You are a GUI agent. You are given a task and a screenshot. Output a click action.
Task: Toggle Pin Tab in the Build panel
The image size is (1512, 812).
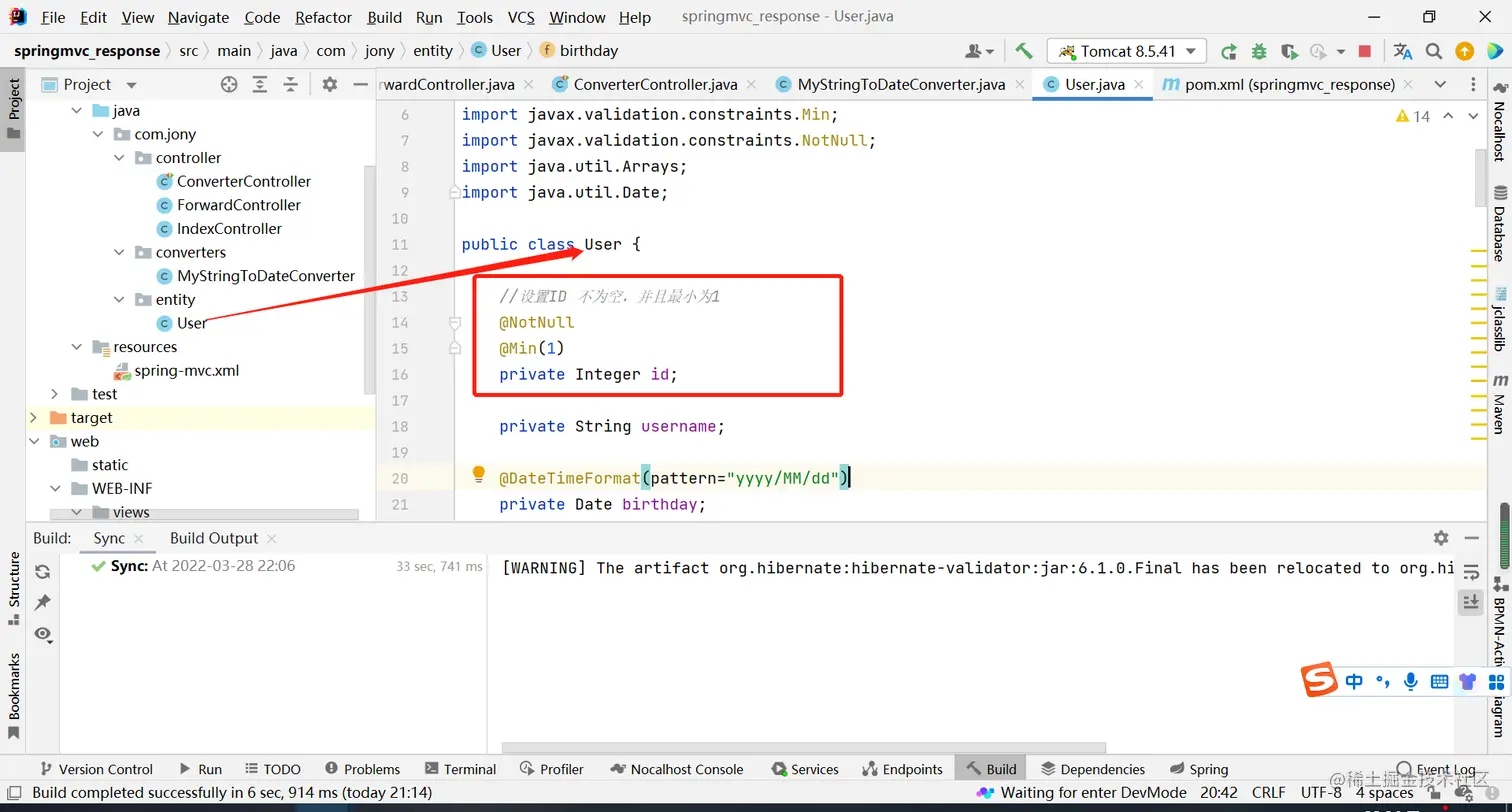pyautogui.click(x=42, y=602)
